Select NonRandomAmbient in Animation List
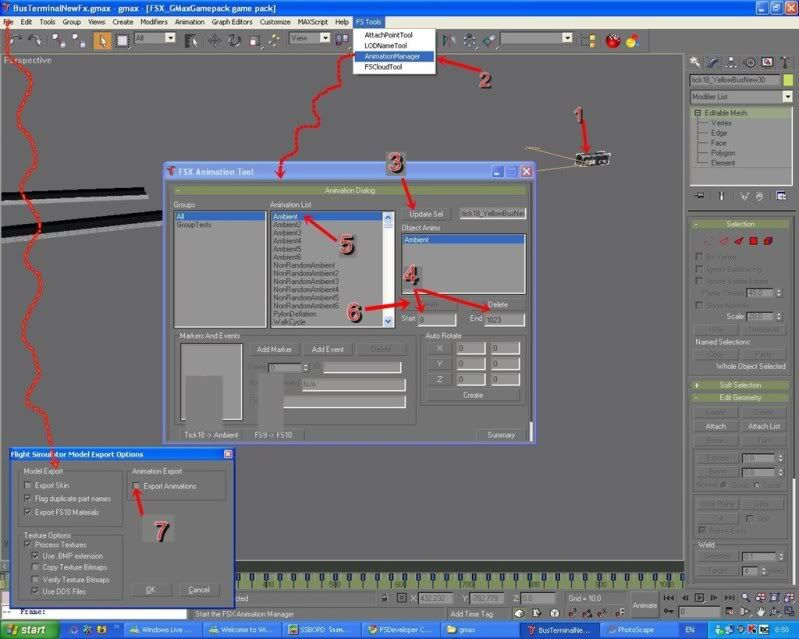The image size is (799, 639). [x=304, y=265]
